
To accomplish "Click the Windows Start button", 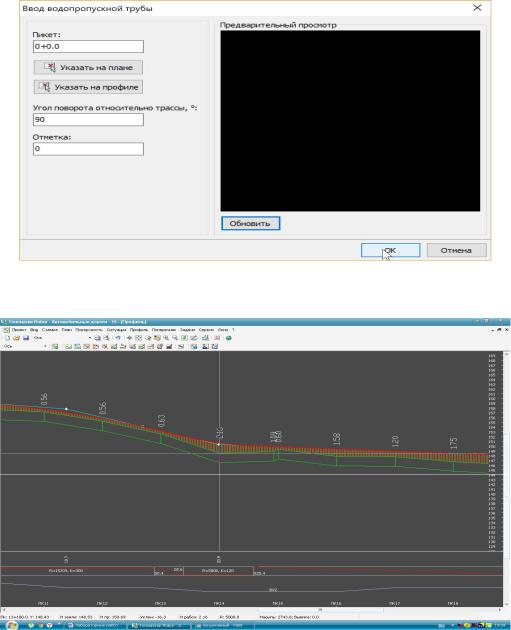I will (x=11, y=626).
